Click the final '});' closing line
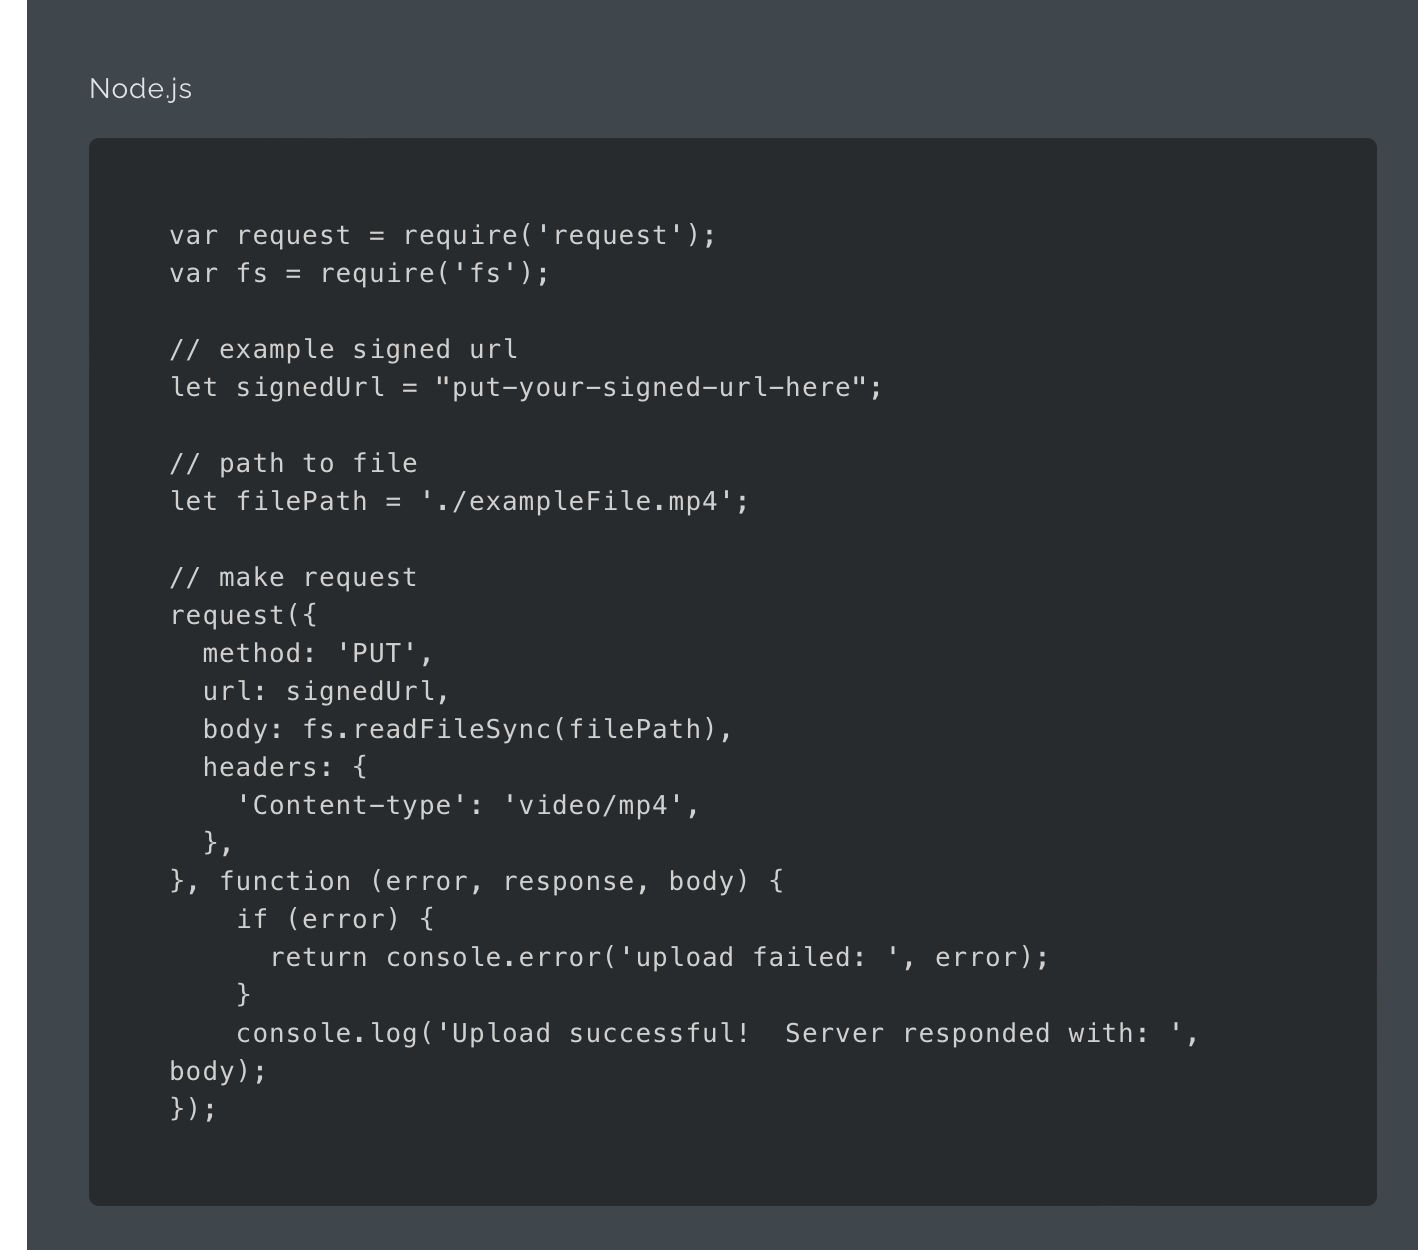The width and height of the screenshot is (1418, 1250). point(193,1110)
